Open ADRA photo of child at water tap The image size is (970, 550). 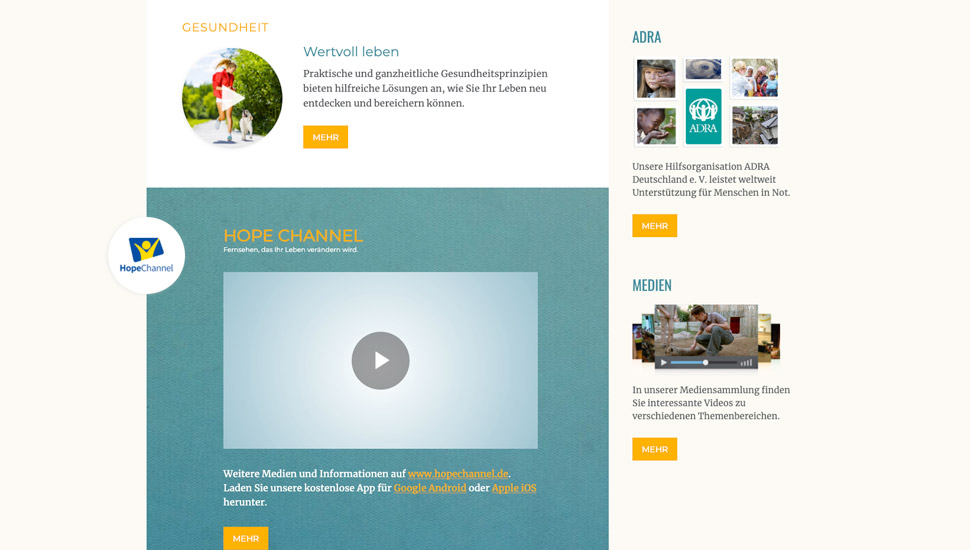[x=656, y=126]
